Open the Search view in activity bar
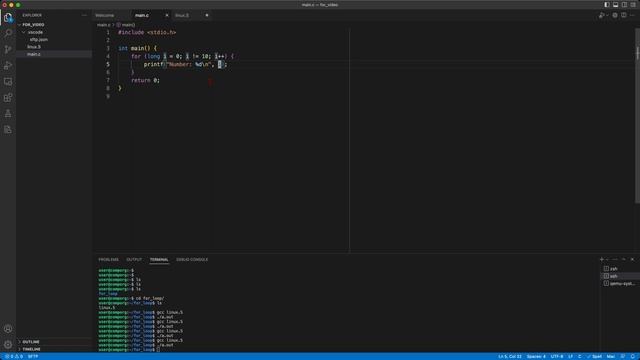This screenshot has height=360, width=640. 8,33
